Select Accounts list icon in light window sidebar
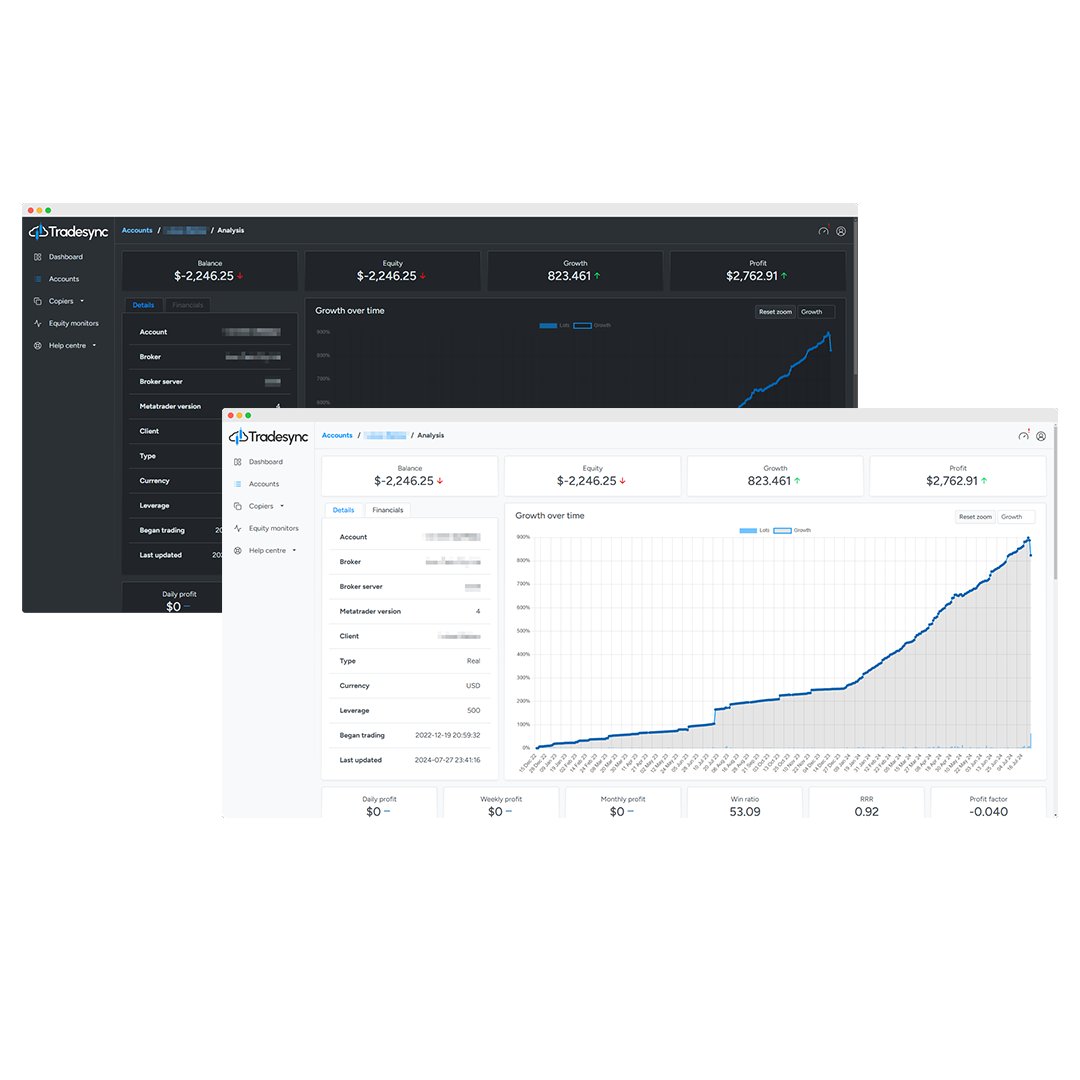 tap(238, 484)
